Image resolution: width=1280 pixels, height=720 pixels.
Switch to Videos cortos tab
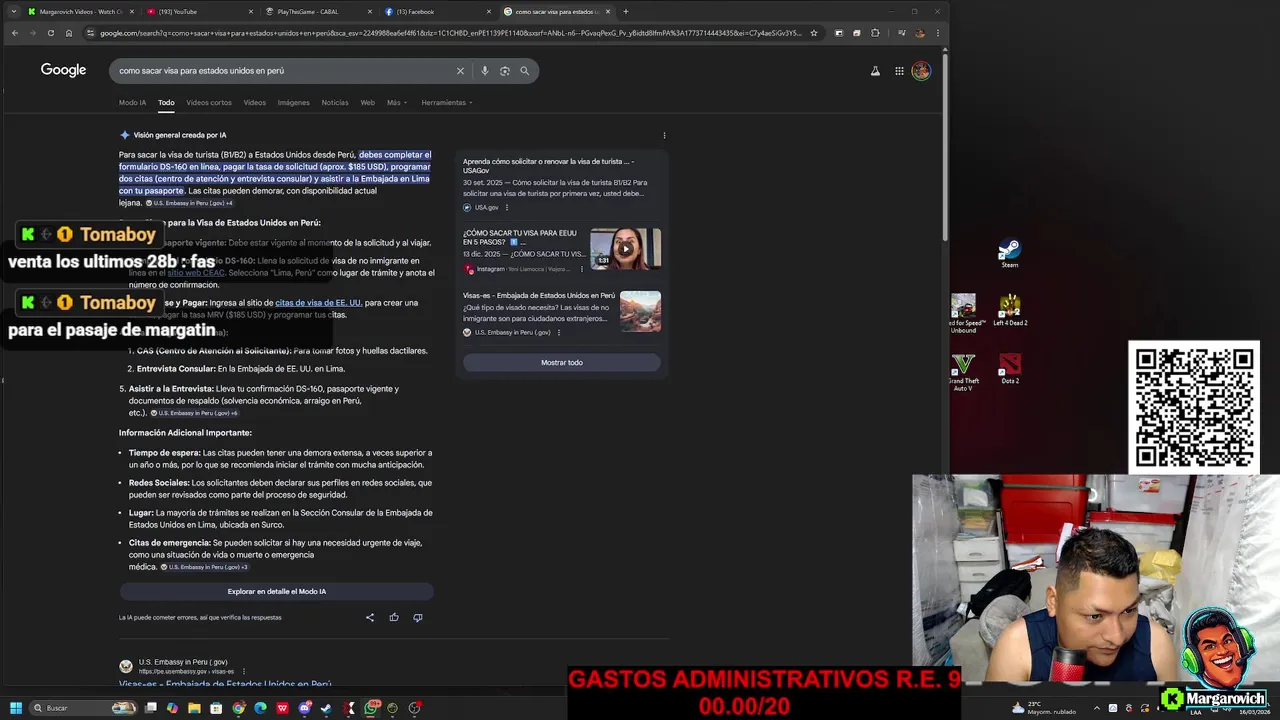209,103
